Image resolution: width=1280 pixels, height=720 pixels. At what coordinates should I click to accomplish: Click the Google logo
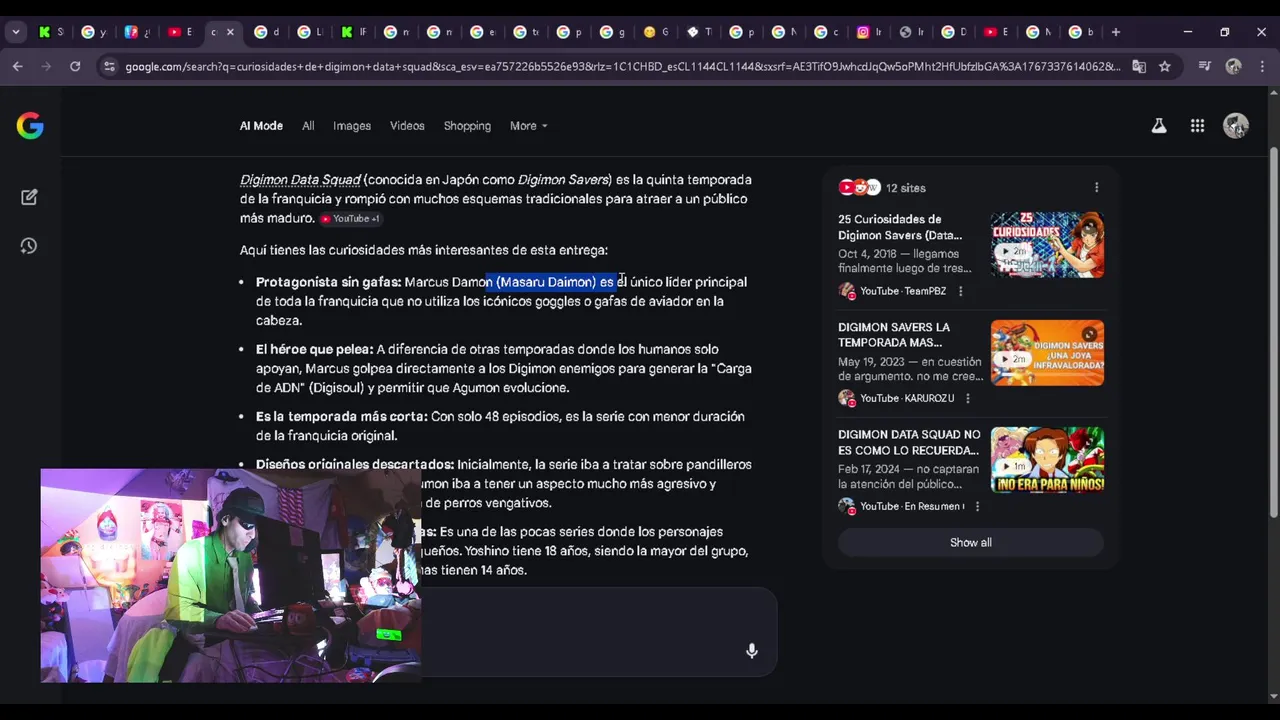click(30, 125)
